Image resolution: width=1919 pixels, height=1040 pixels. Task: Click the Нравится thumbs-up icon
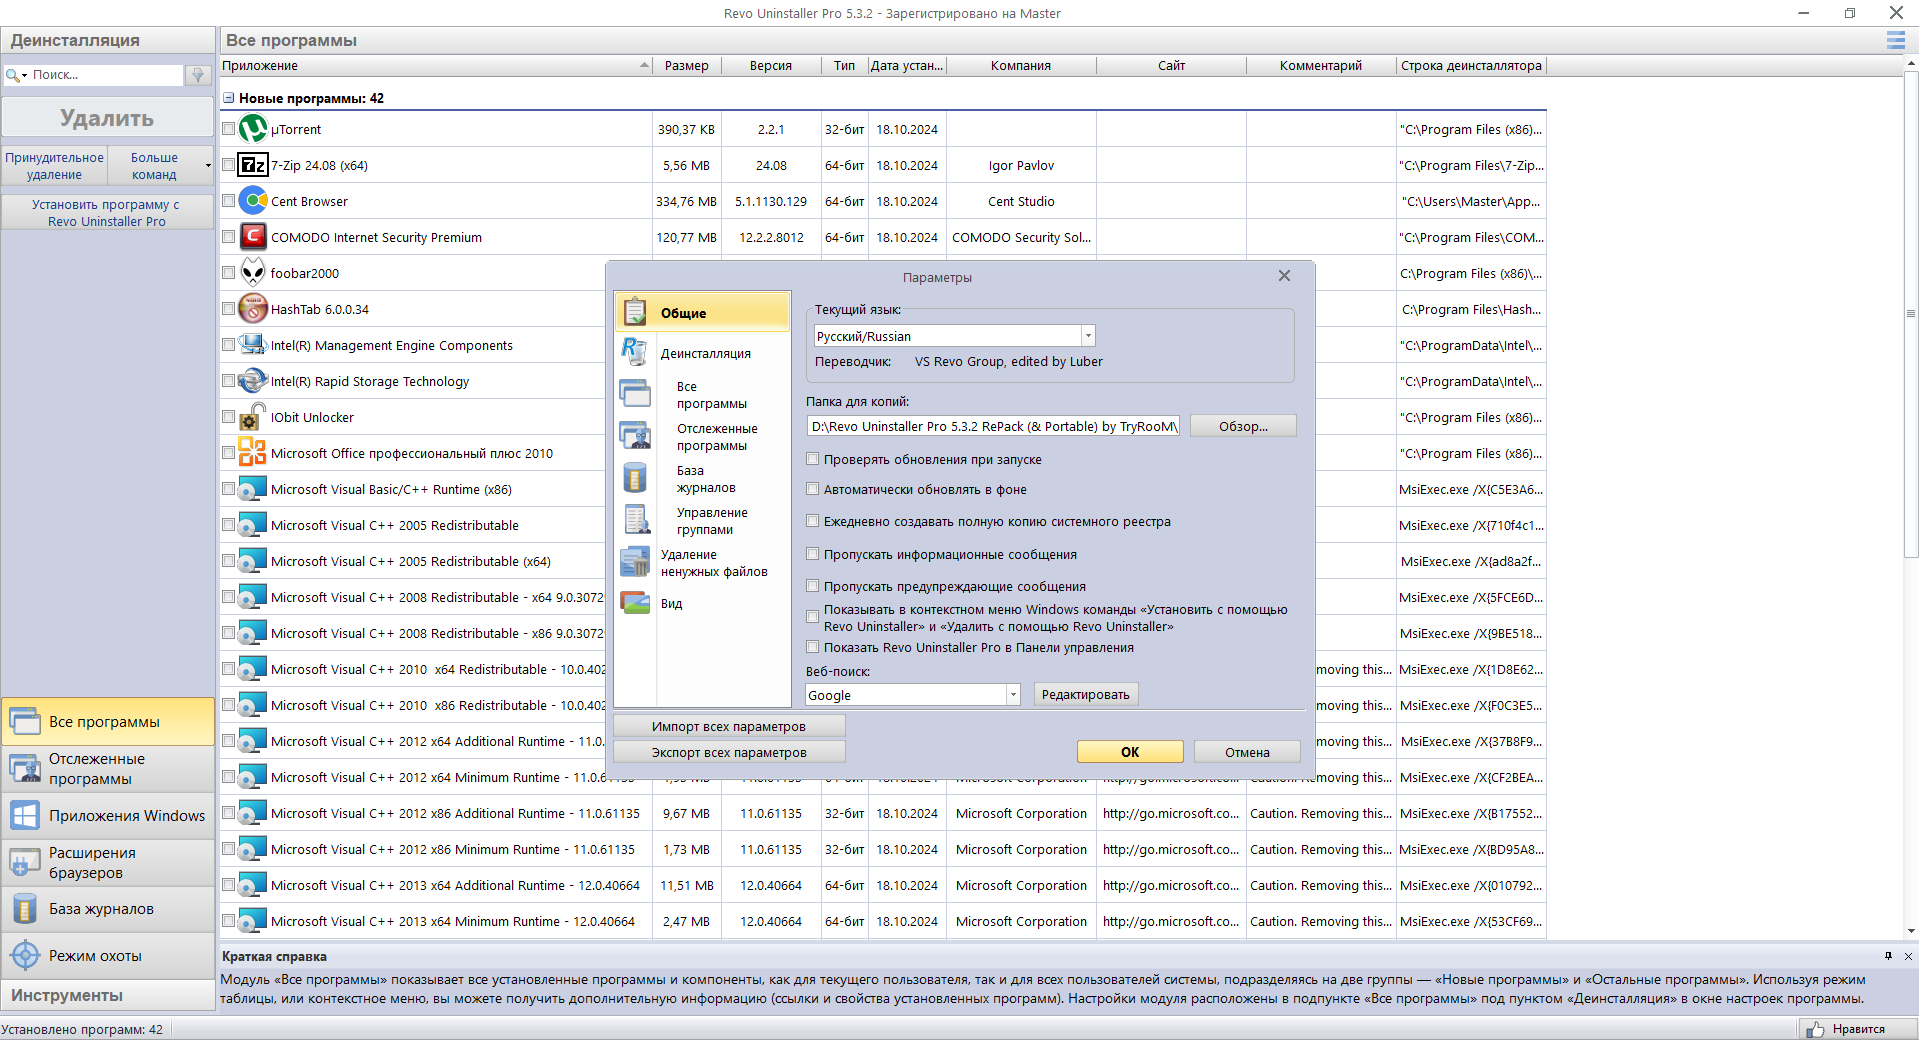coord(1815,1029)
